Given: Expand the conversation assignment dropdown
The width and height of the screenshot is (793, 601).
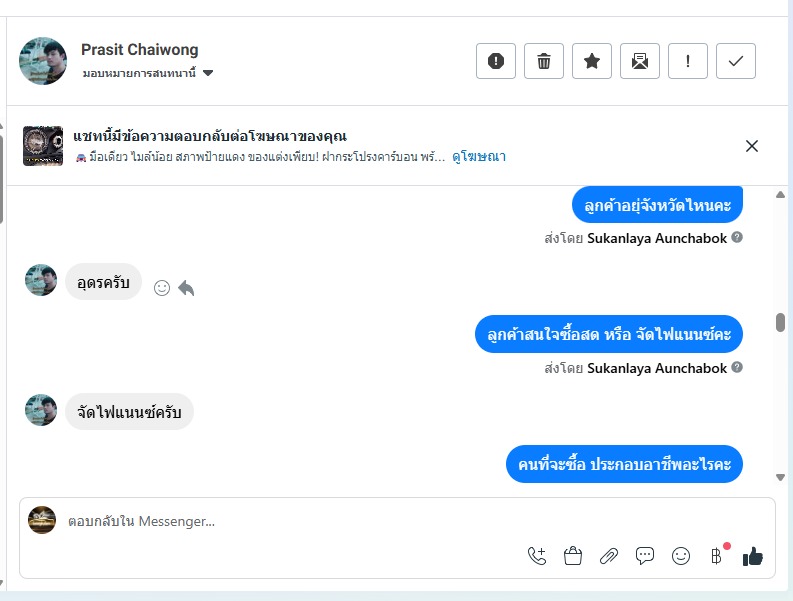Looking at the screenshot, I should [x=208, y=73].
